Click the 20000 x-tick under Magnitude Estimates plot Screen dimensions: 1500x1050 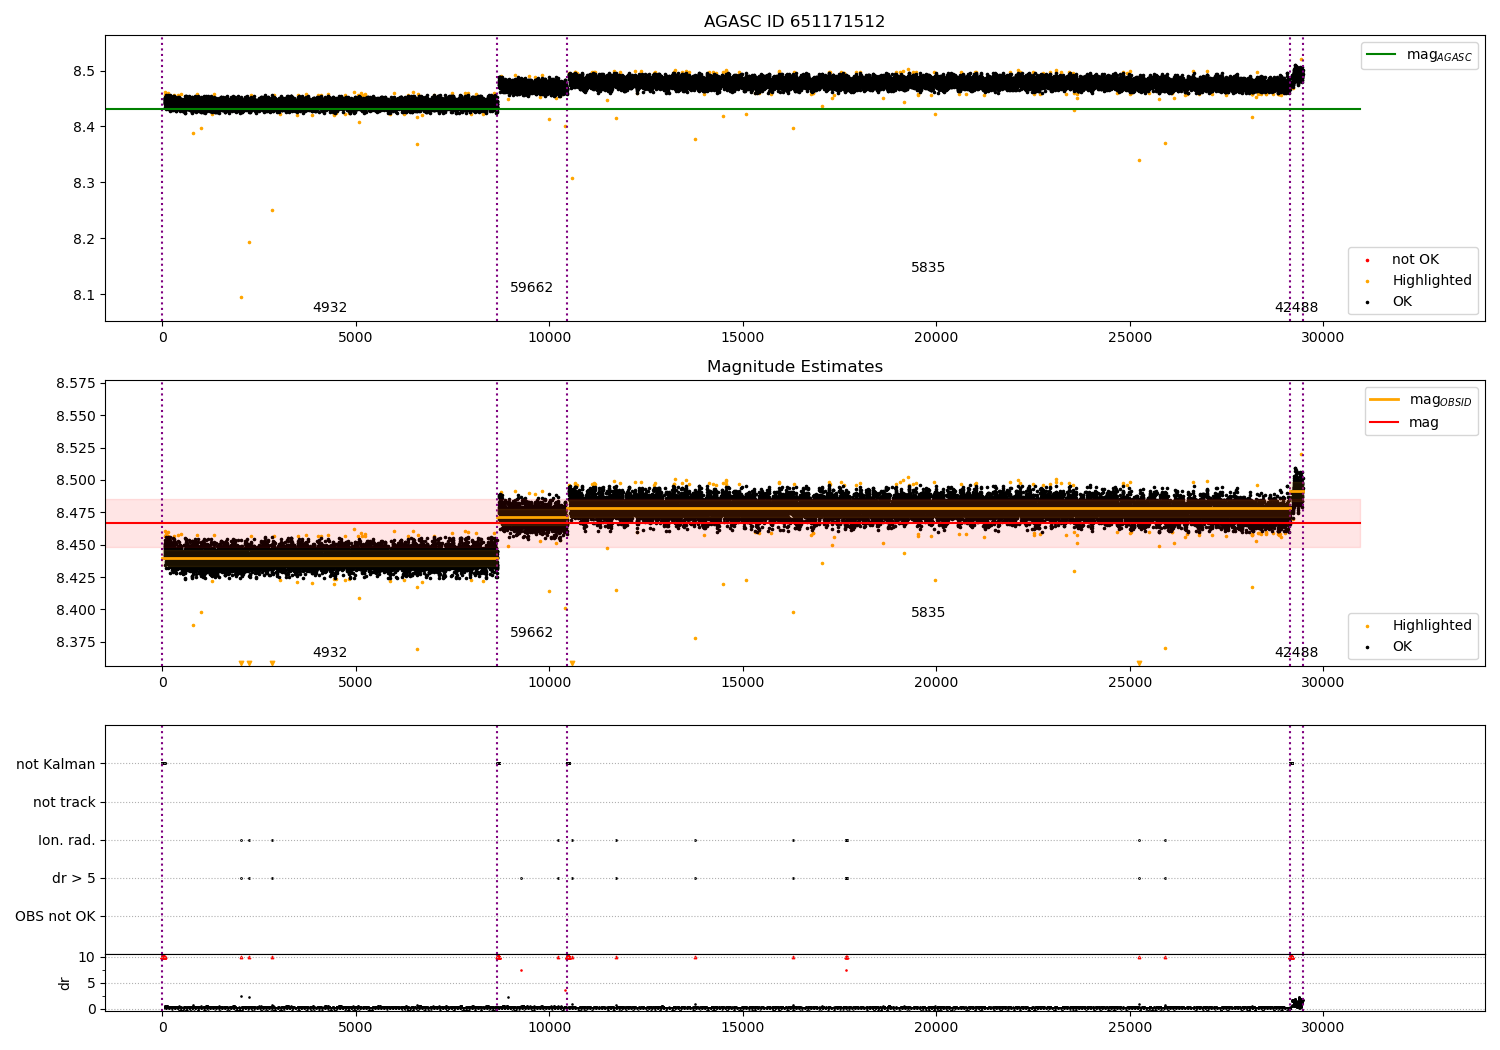[936, 682]
